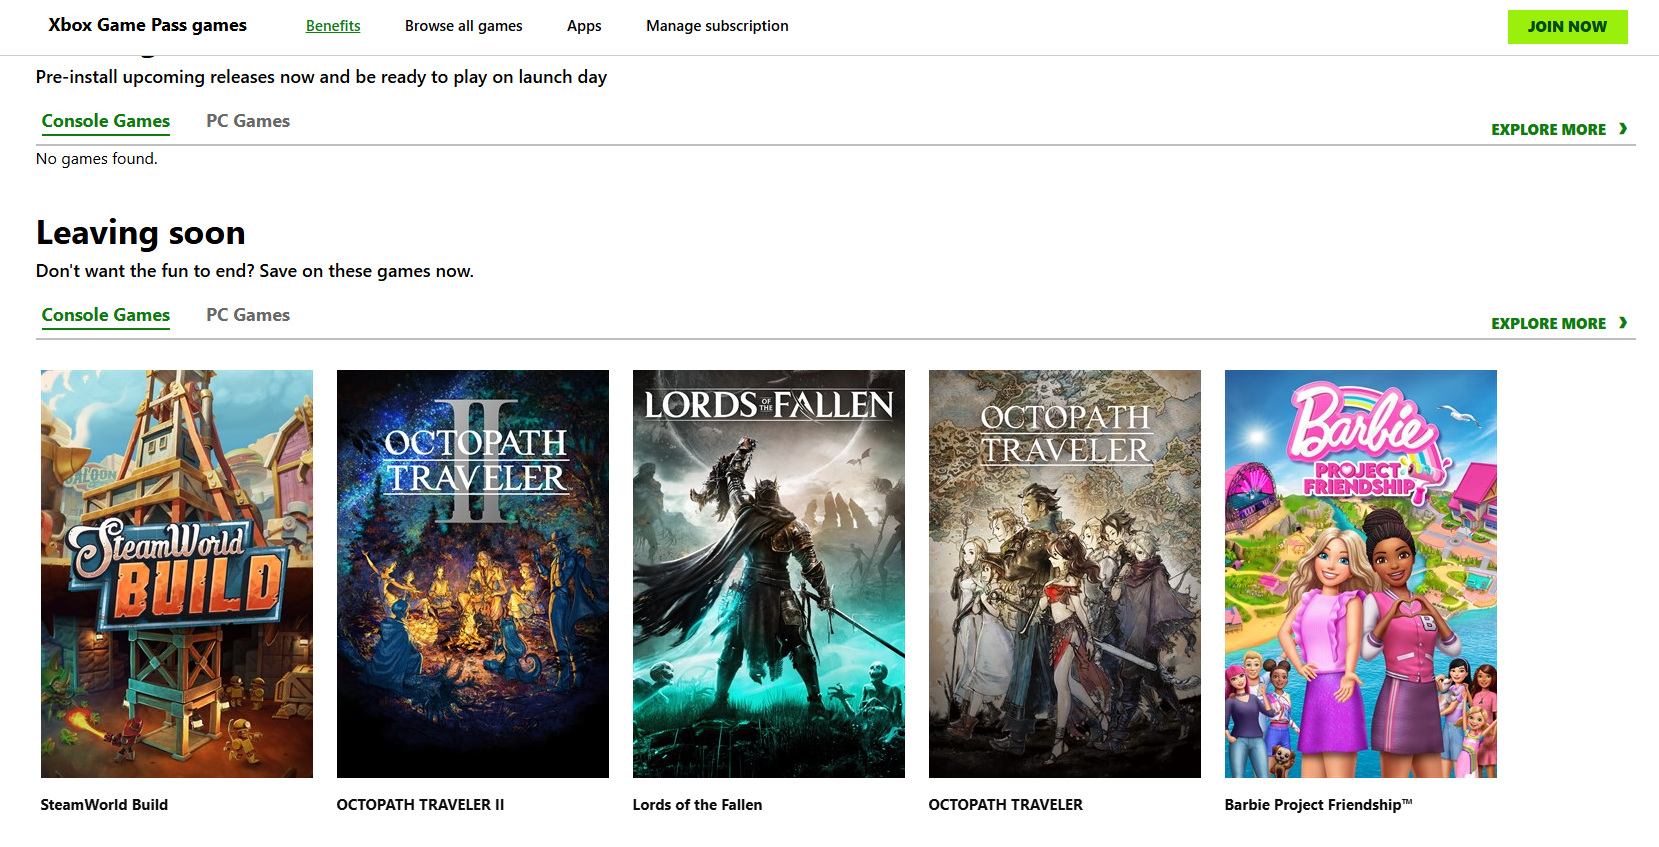Click the Xbox Game Pass games title
The height and width of the screenshot is (847, 1659).
point(147,25)
